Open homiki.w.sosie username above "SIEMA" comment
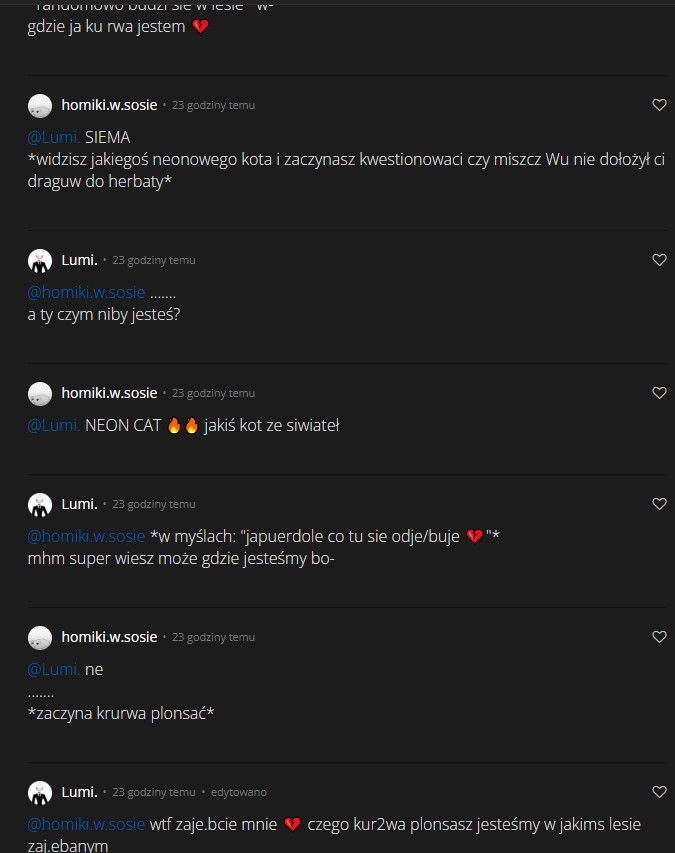 pos(109,105)
